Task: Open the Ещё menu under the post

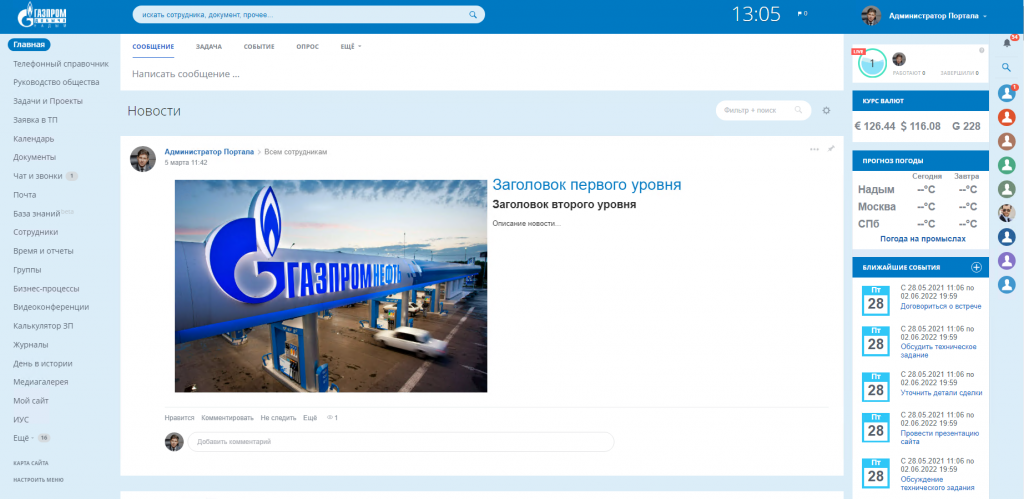Action: [310, 417]
